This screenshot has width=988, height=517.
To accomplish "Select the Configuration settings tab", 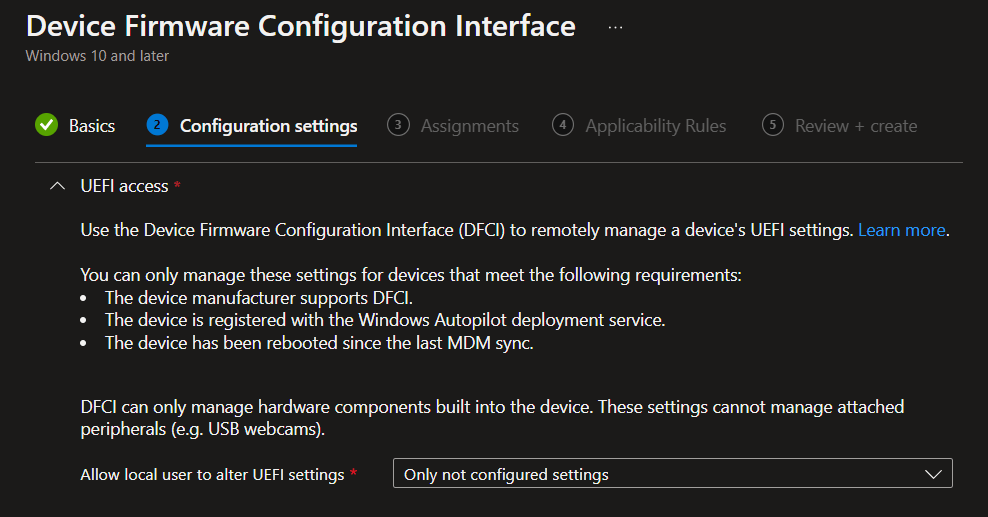I will click(x=268, y=126).
